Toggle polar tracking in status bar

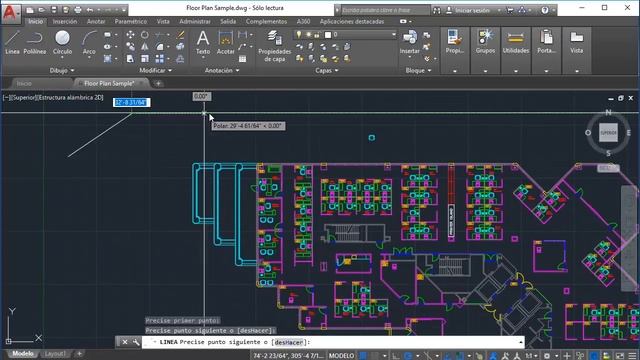[407, 356]
